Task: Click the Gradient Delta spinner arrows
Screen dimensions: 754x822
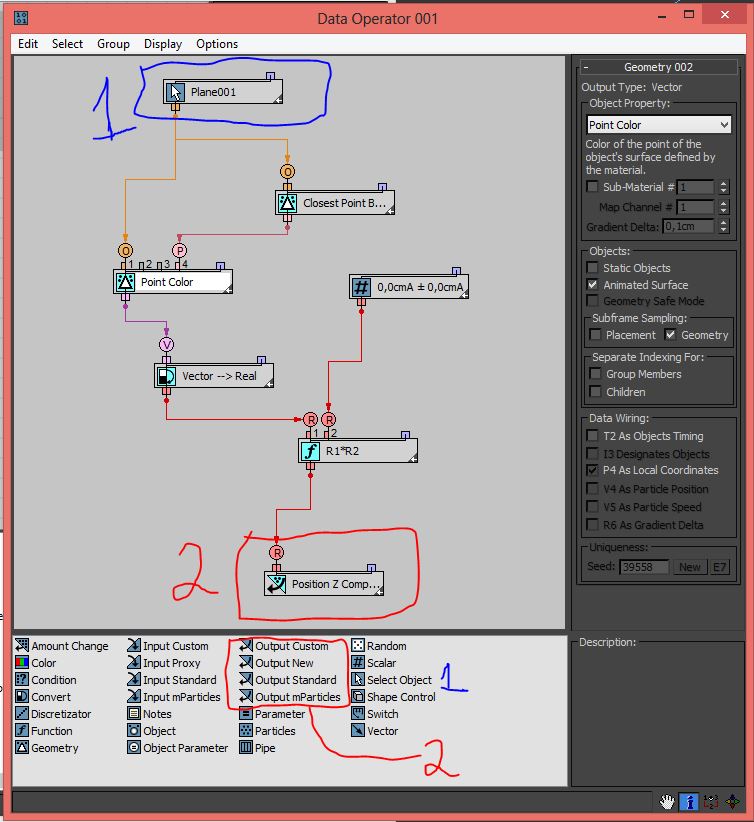Action: click(721, 226)
